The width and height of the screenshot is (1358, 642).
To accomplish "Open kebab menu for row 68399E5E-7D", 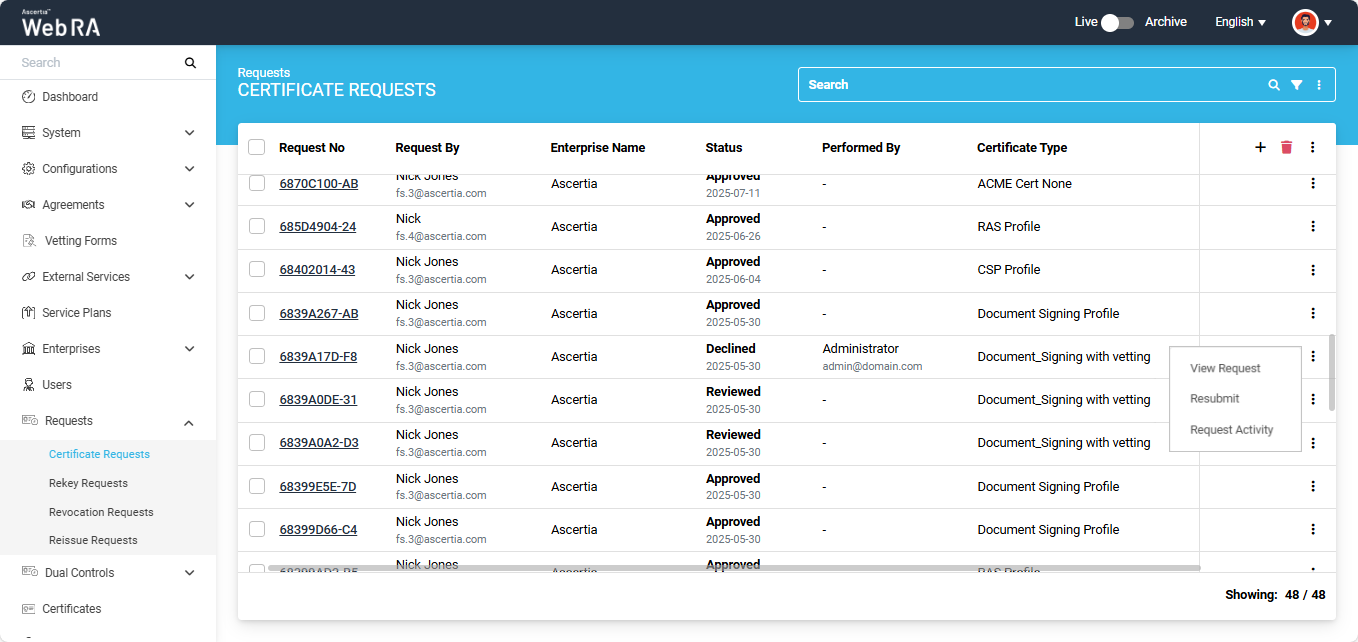I will (1312, 486).
